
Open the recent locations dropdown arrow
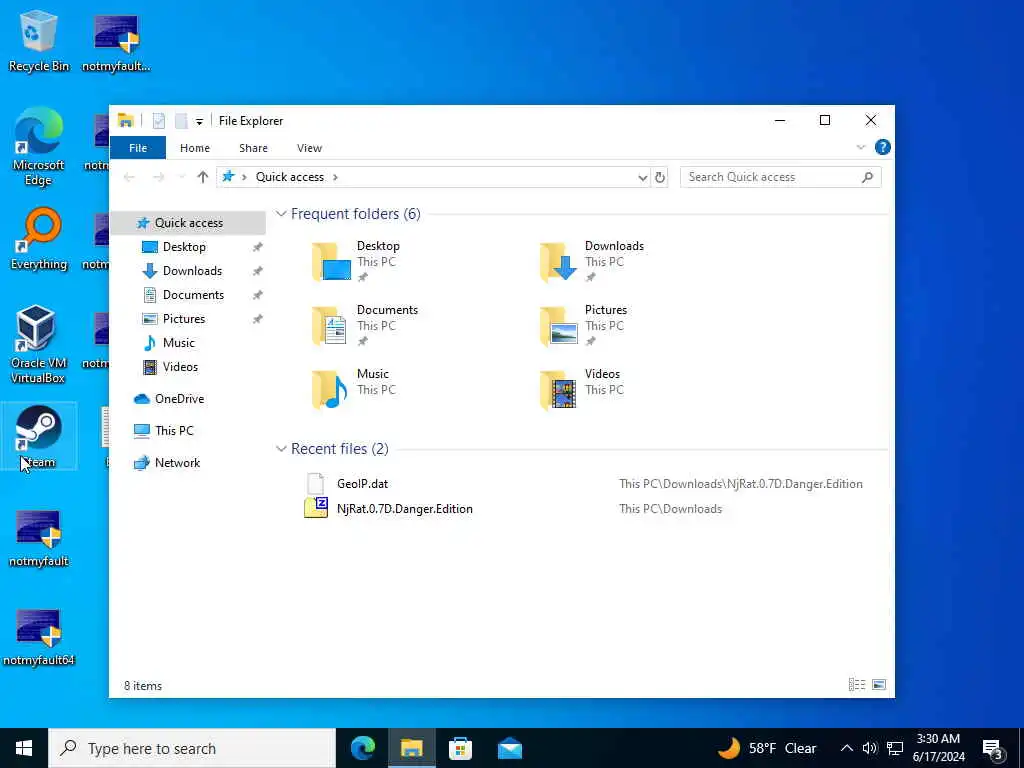(182, 177)
